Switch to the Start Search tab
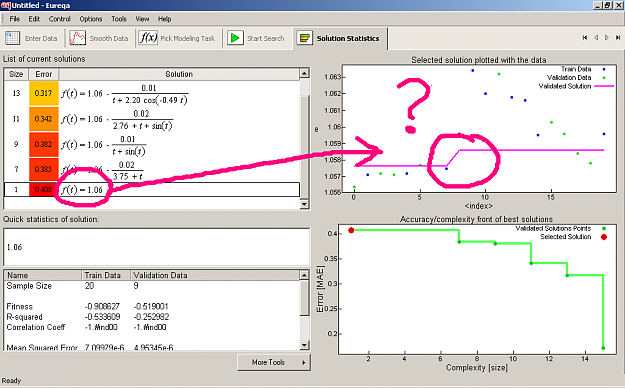 [x=257, y=38]
